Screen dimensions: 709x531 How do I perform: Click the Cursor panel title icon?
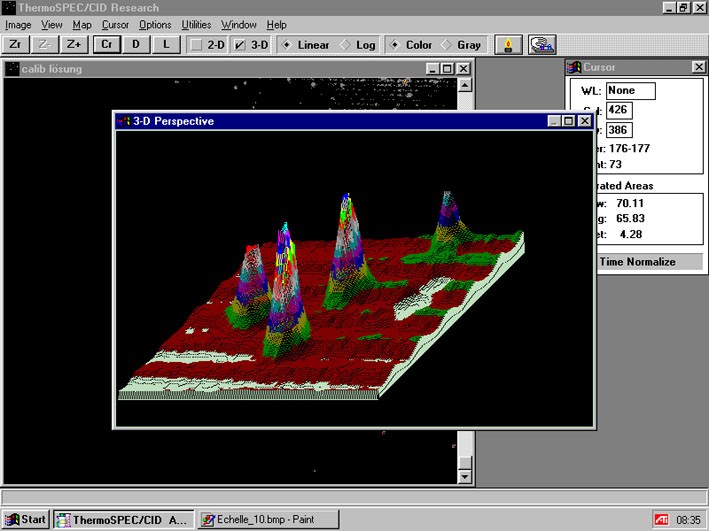point(574,67)
